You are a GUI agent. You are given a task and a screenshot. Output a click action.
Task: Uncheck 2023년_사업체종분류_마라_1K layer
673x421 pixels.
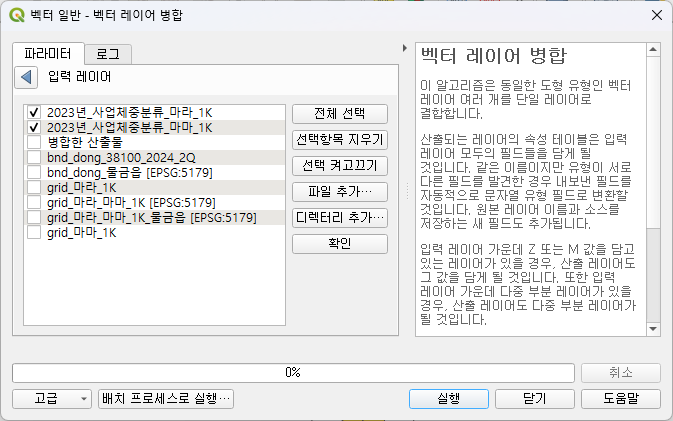coord(34,112)
